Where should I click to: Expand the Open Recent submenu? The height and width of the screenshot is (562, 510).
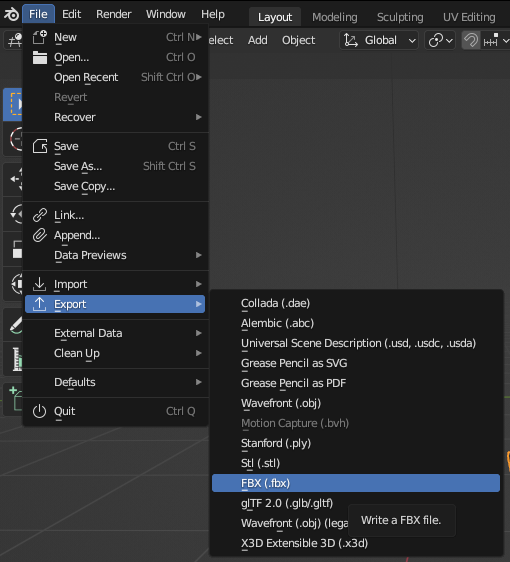[115, 77]
